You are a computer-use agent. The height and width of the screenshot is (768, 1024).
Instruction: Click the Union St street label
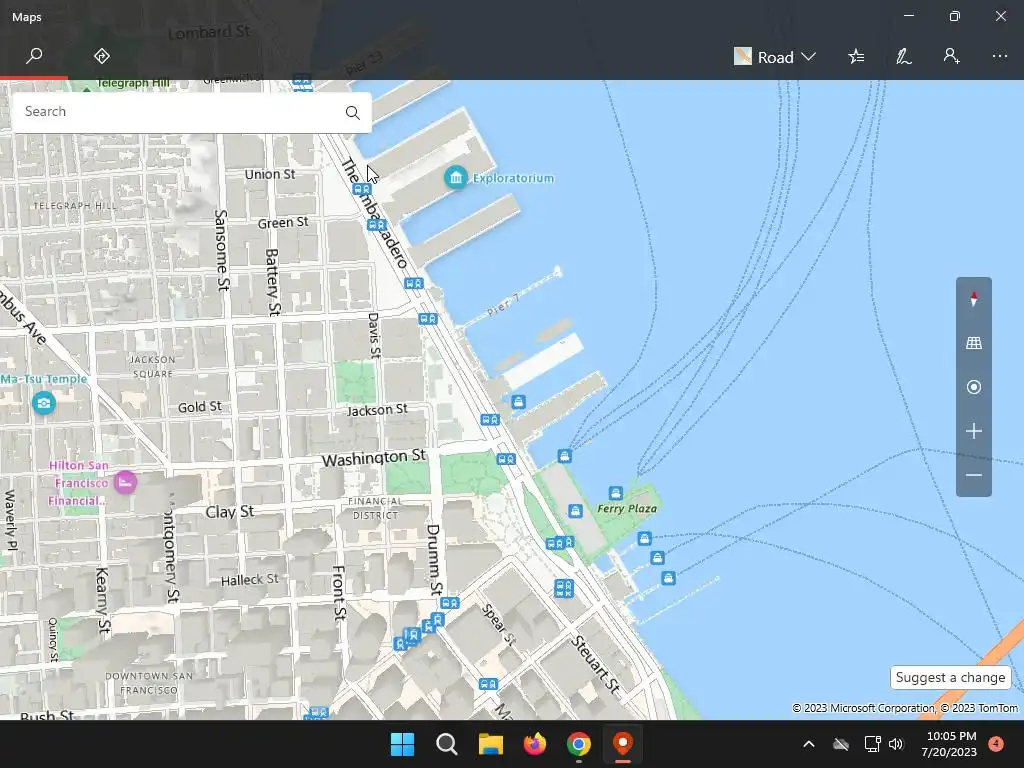coord(270,174)
